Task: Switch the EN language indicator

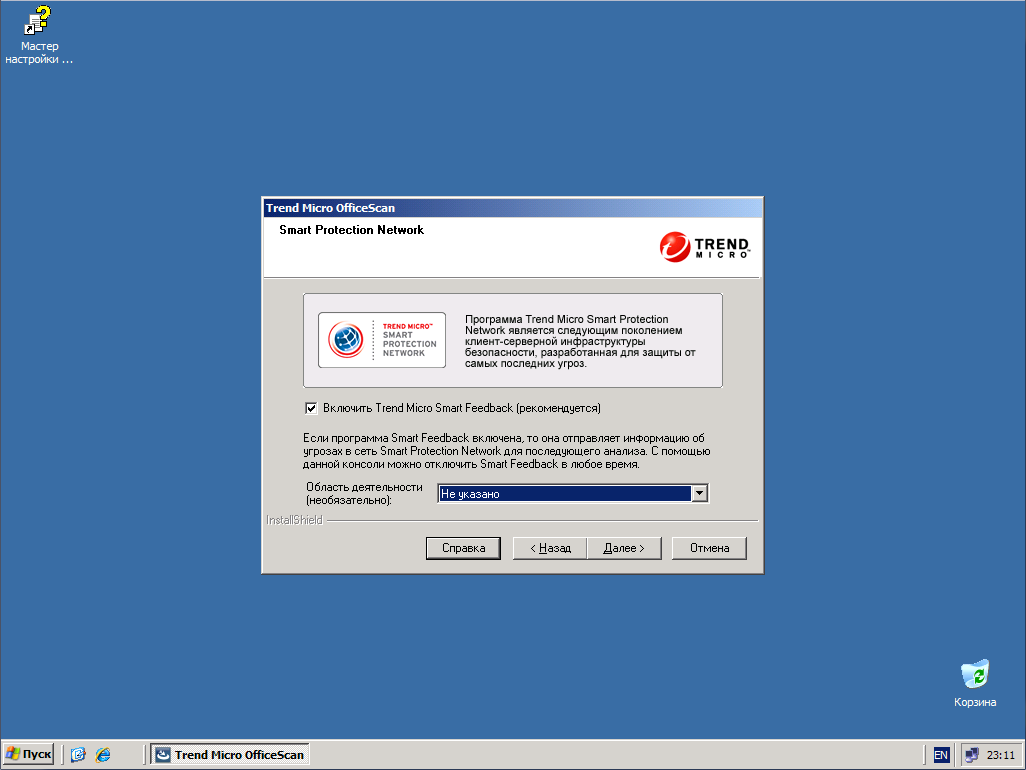Action: pos(941,755)
